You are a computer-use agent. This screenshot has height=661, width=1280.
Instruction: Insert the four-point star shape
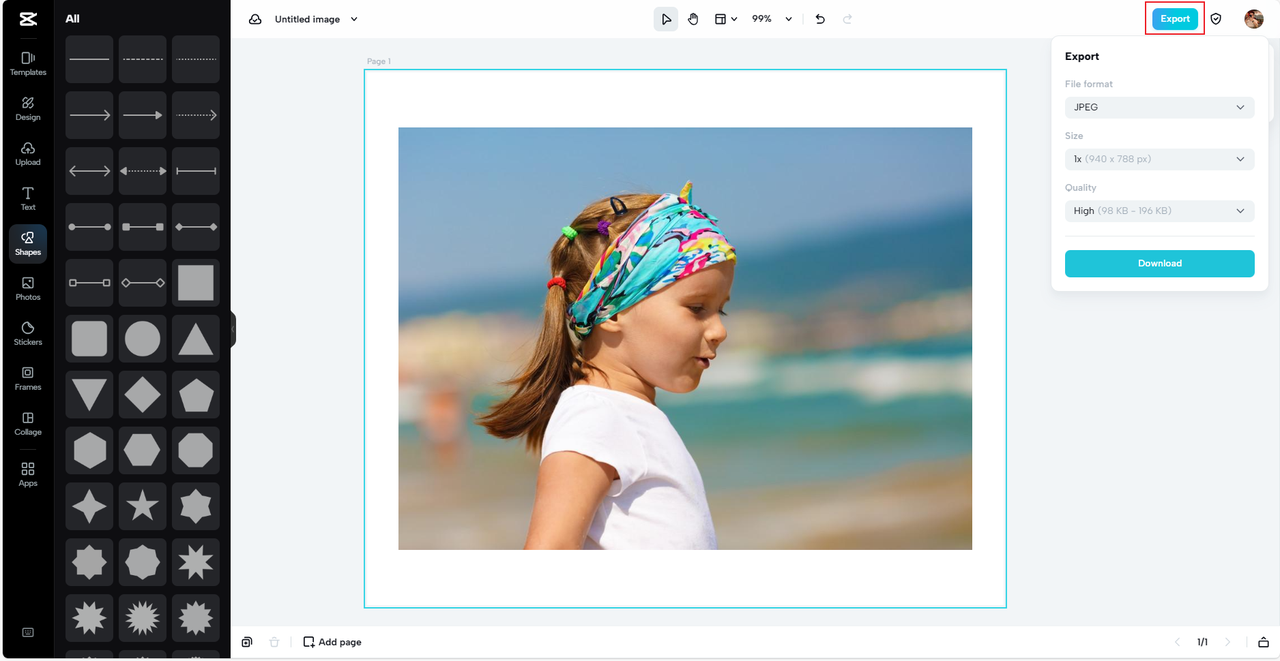point(90,507)
